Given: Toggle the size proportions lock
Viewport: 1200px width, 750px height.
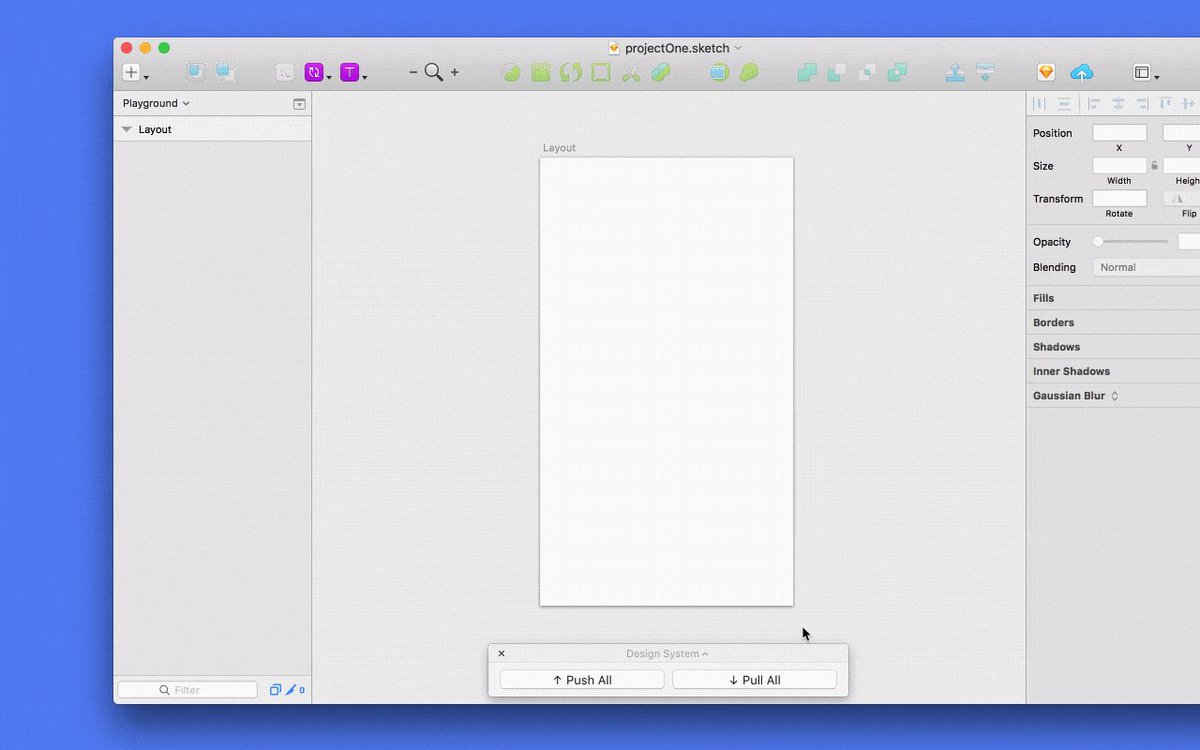Looking at the screenshot, I should [x=1154, y=166].
